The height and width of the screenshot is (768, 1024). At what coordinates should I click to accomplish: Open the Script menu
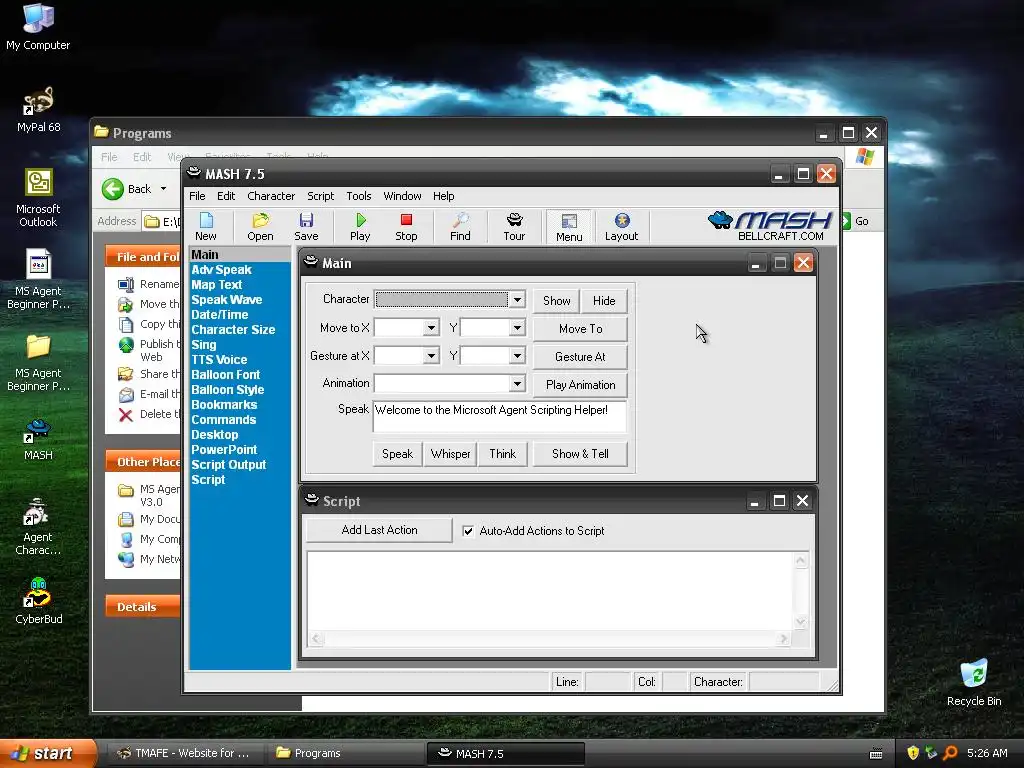pyautogui.click(x=321, y=196)
